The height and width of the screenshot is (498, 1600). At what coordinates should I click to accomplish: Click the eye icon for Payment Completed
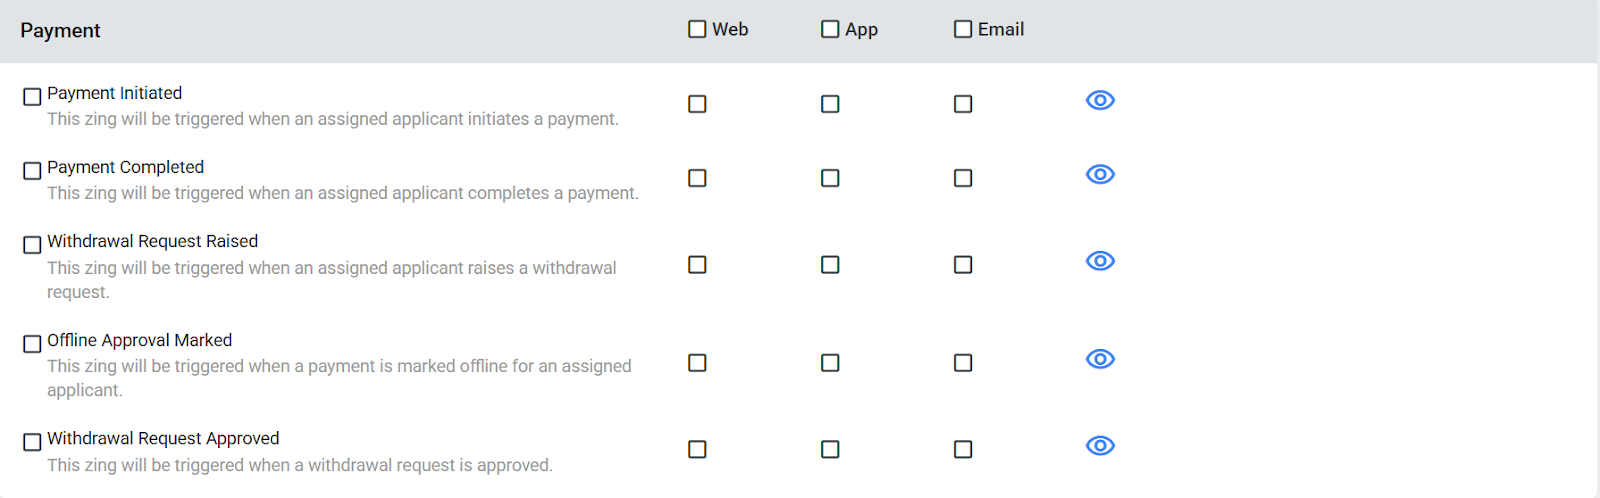pos(1100,174)
